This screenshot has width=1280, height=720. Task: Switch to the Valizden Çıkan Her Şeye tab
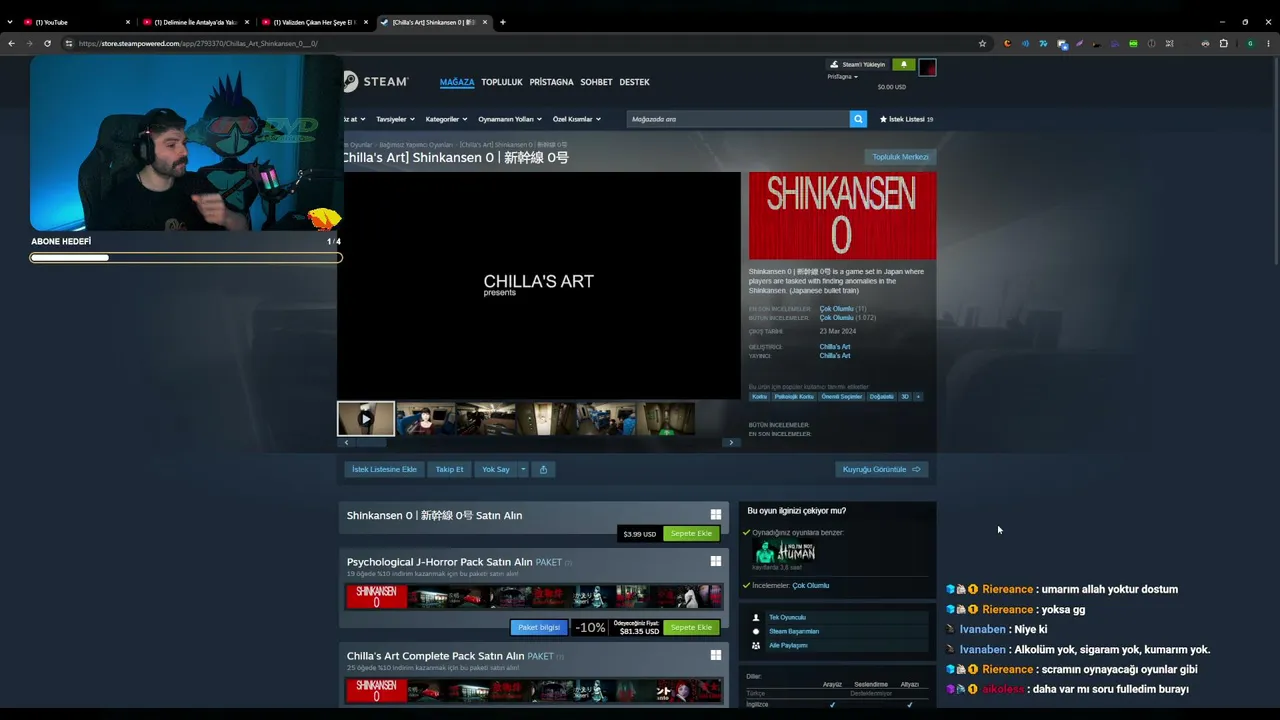pos(314,22)
